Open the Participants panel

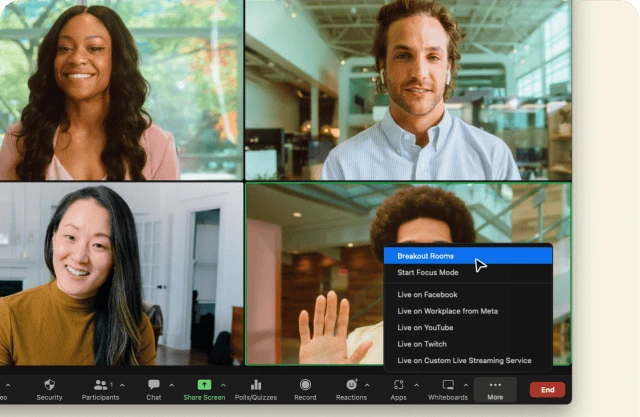point(100,385)
